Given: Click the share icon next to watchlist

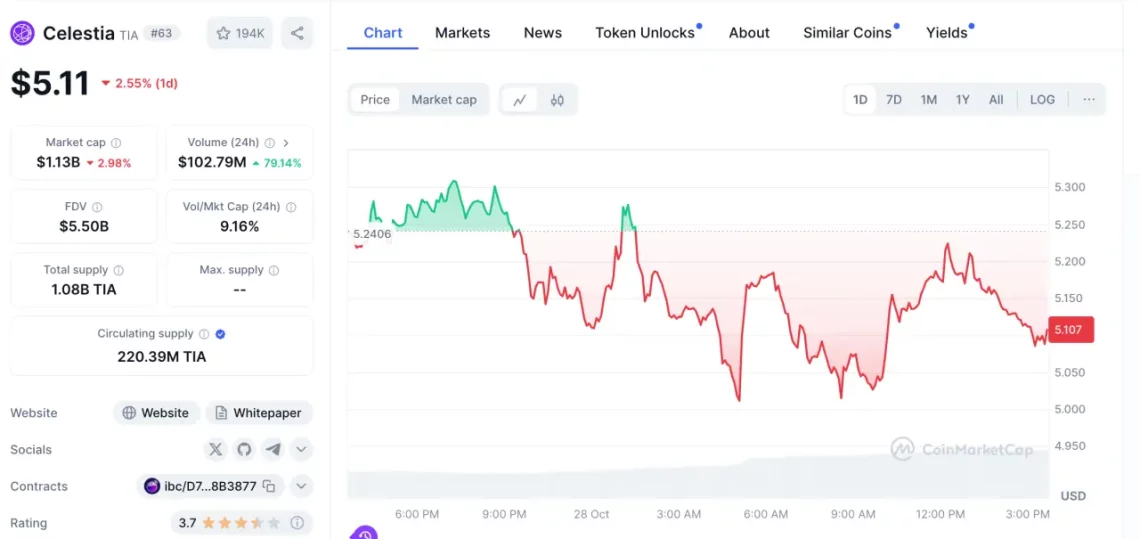Looking at the screenshot, I should tap(297, 33).
